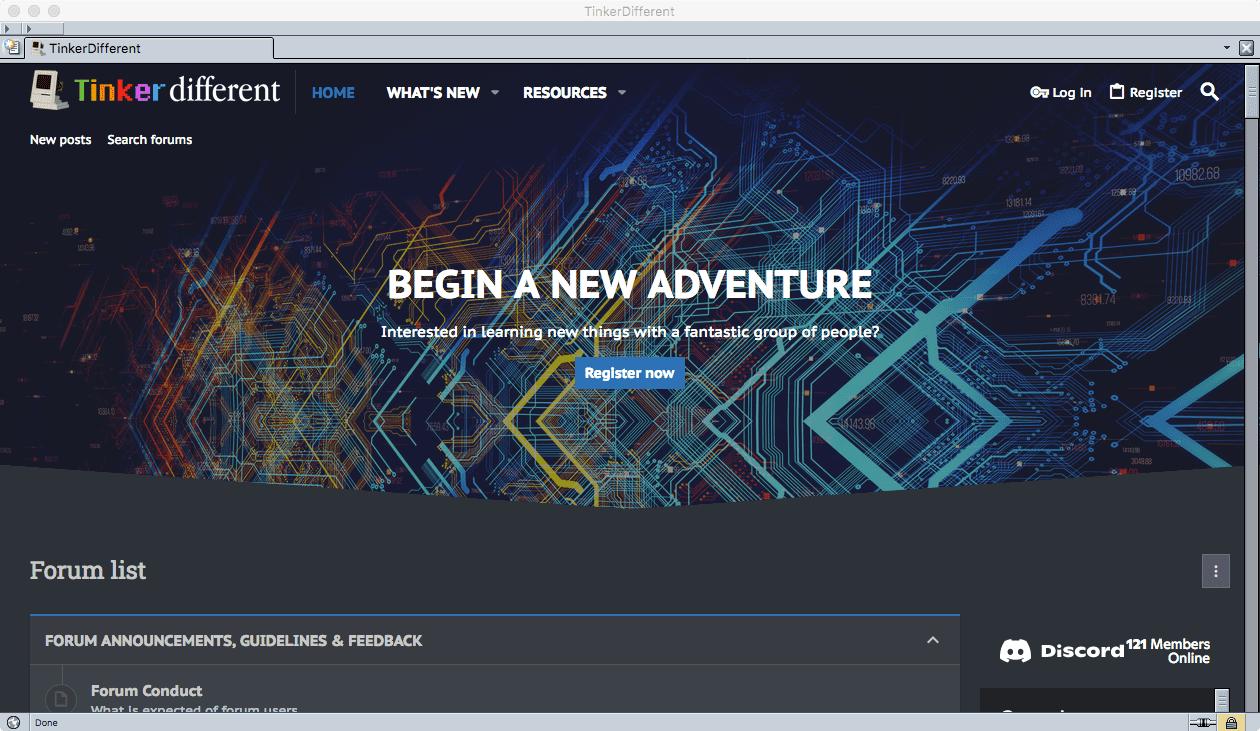This screenshot has width=1260, height=731.
Task: Click the Forum Conduct document icon
Action: 61,697
